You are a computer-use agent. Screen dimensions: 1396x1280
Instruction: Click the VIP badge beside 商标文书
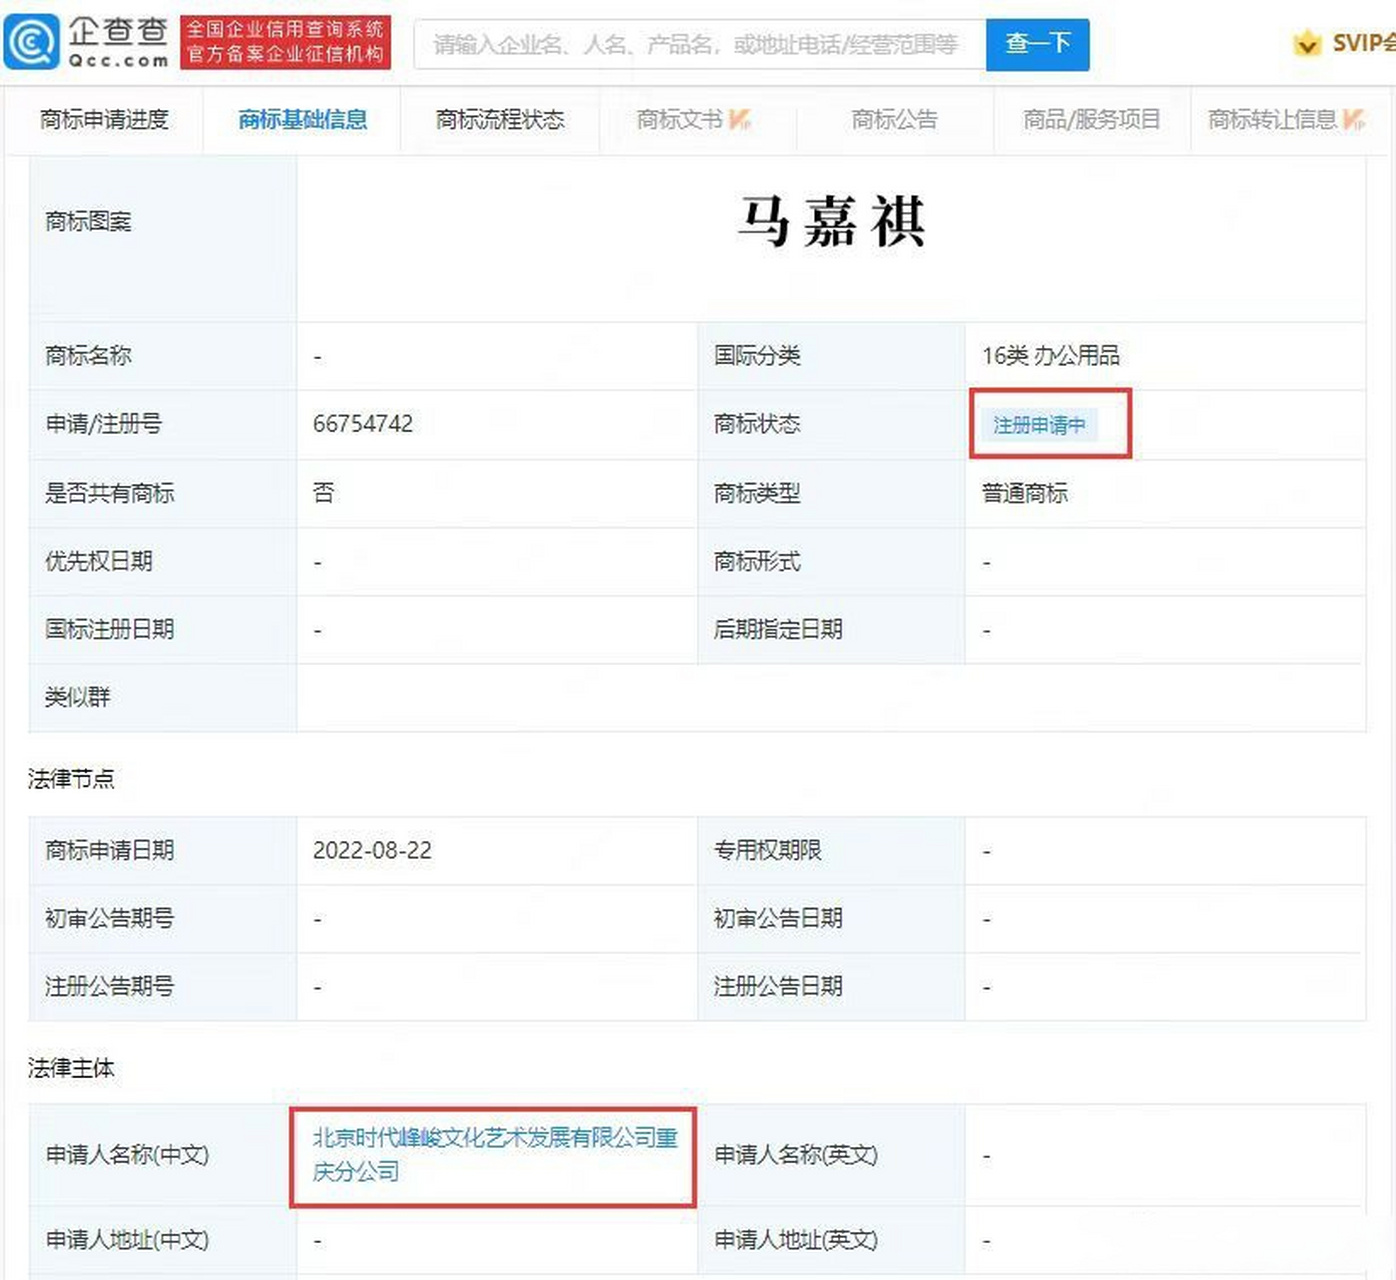(x=740, y=120)
